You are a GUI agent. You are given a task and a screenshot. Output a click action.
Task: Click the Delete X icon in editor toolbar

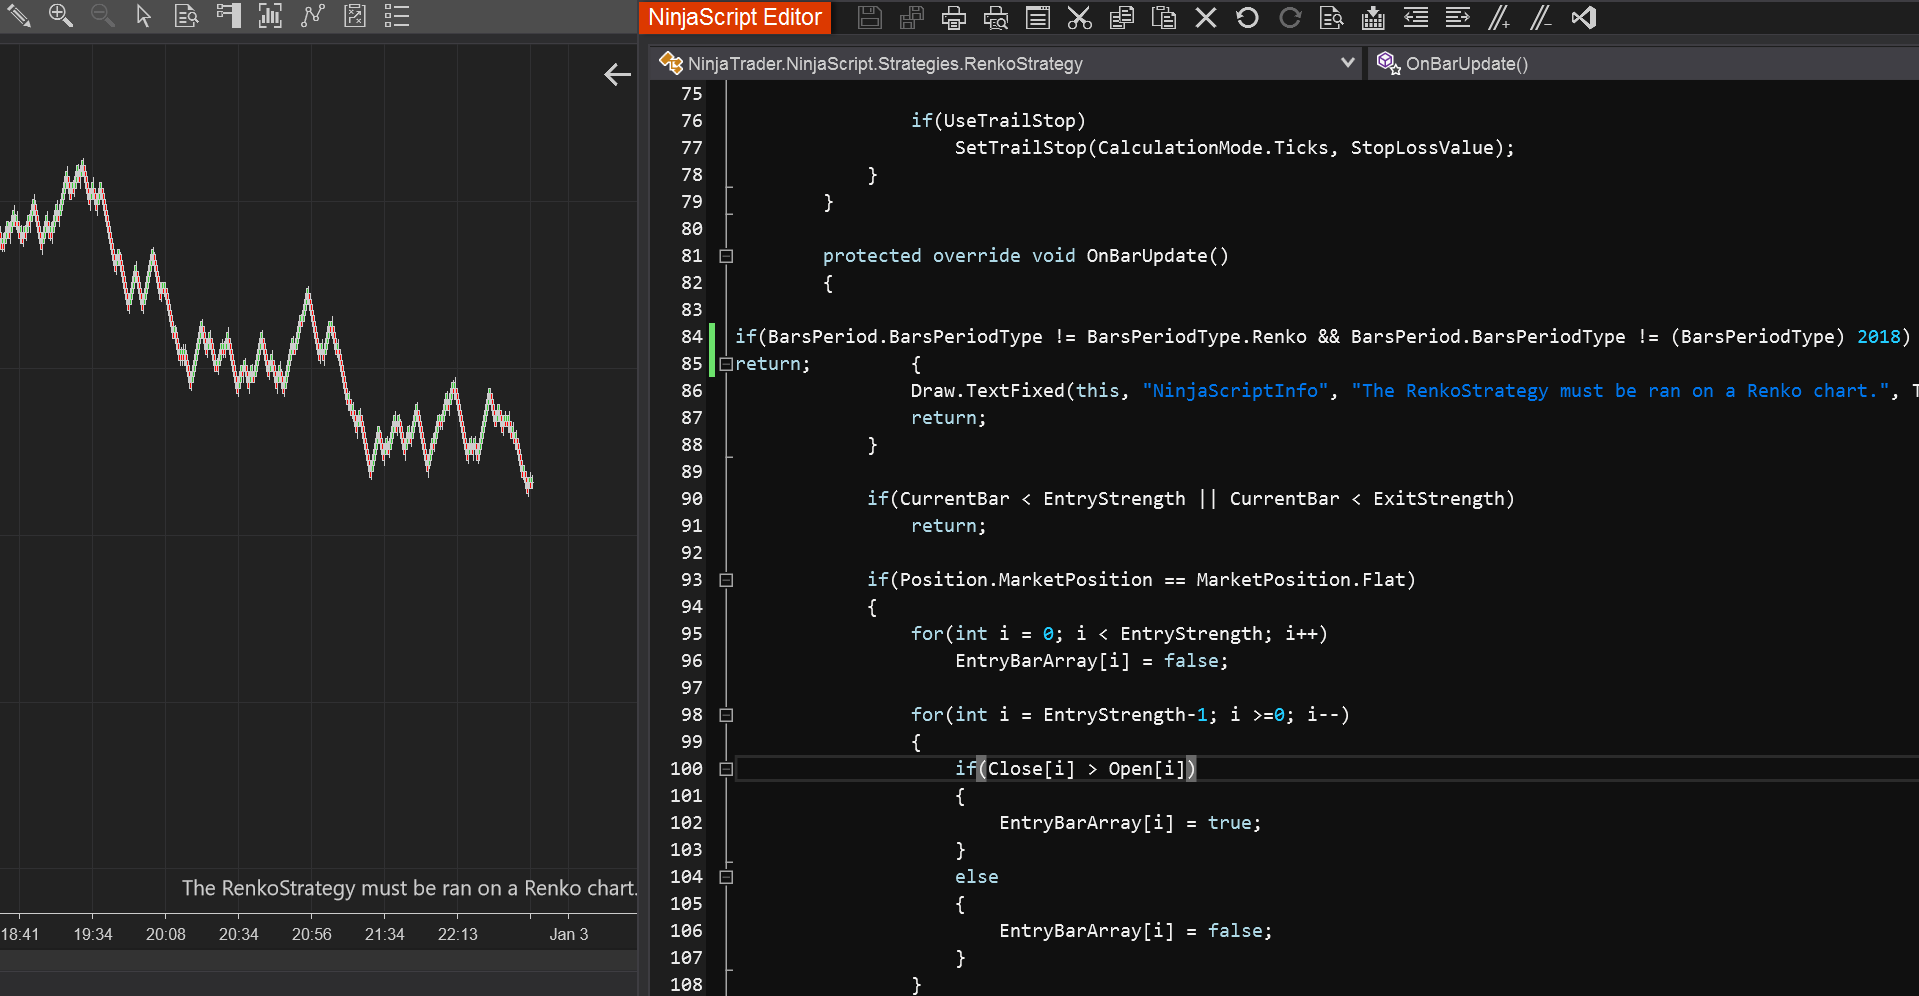coord(1206,18)
